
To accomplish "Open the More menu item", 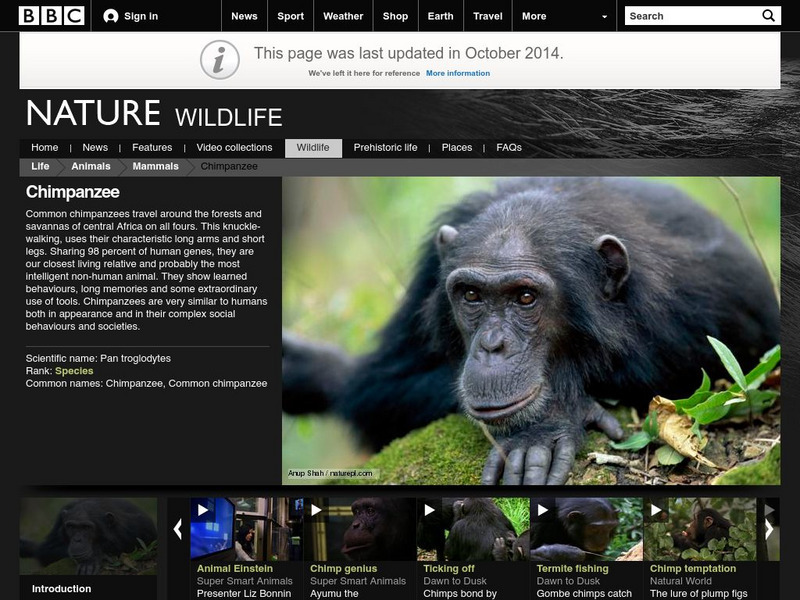I will coord(534,16).
